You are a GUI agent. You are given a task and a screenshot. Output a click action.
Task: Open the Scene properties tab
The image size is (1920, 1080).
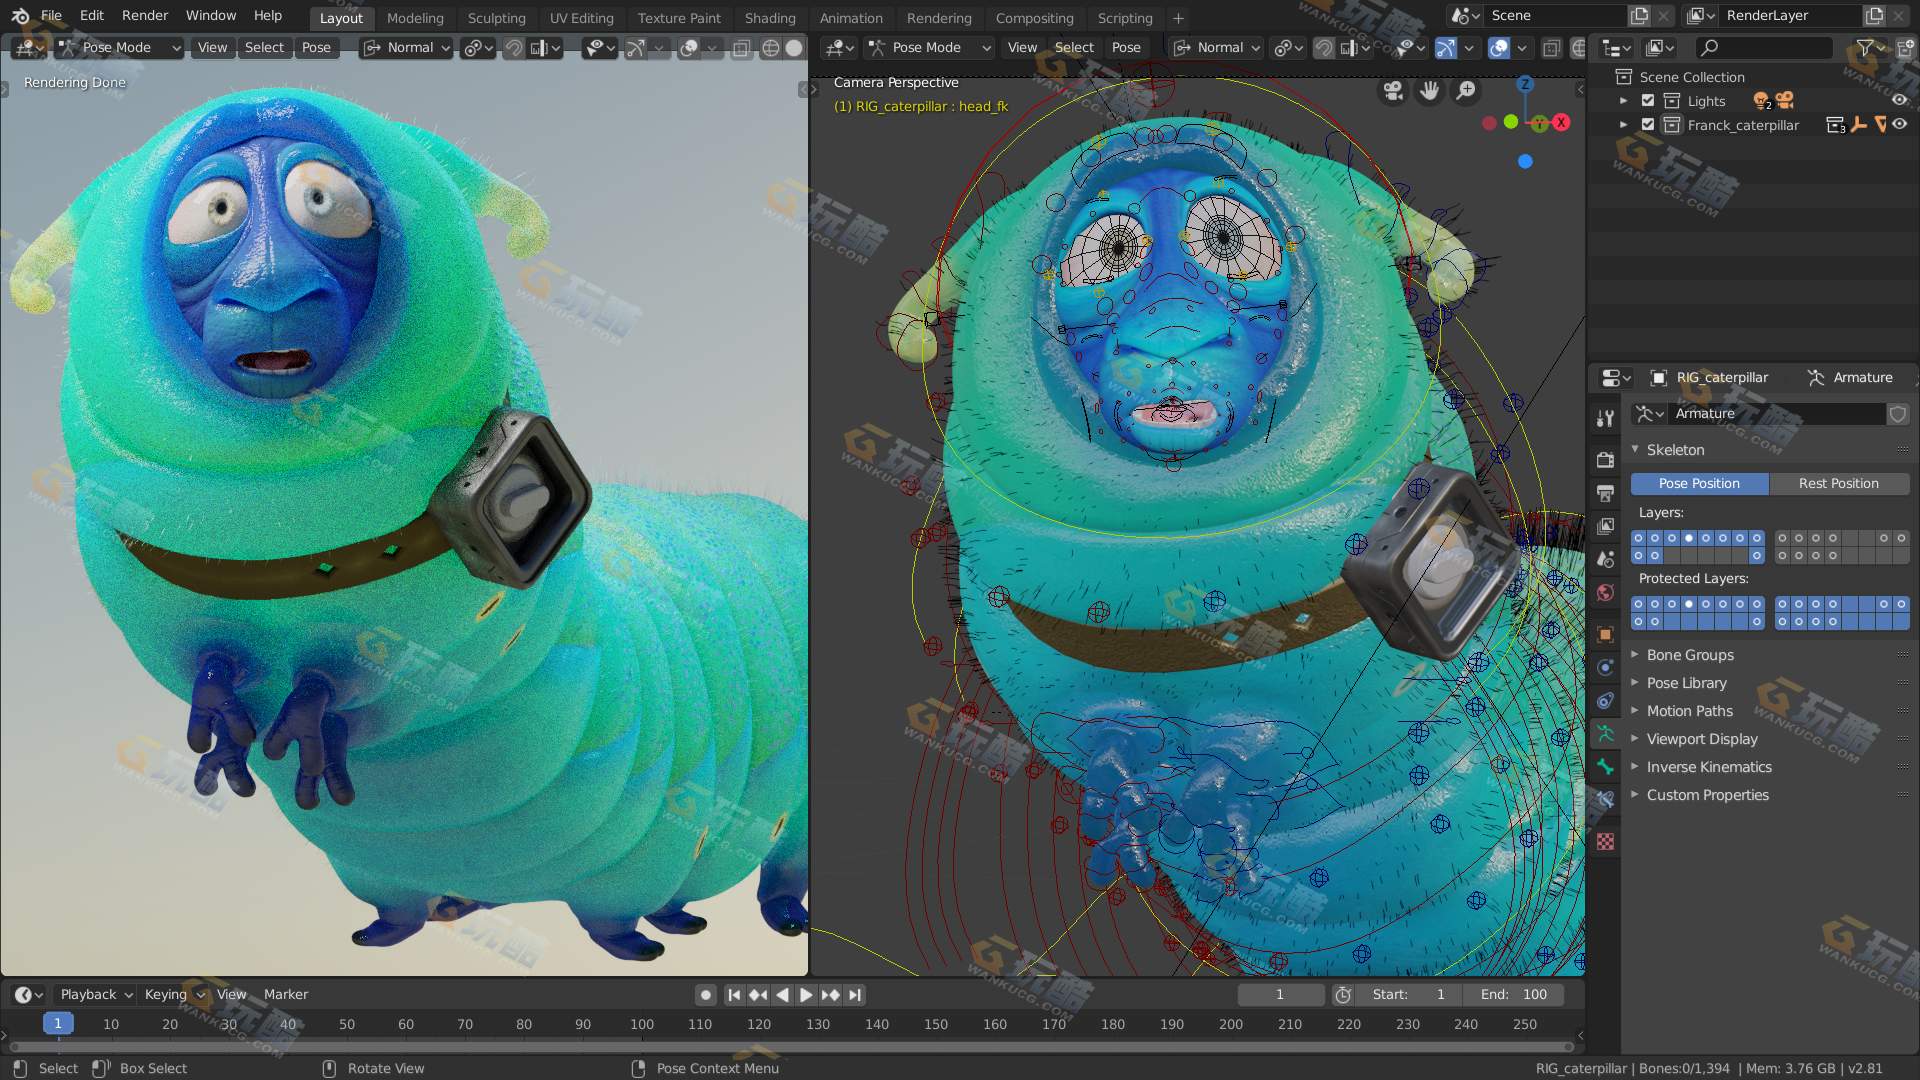click(1605, 560)
